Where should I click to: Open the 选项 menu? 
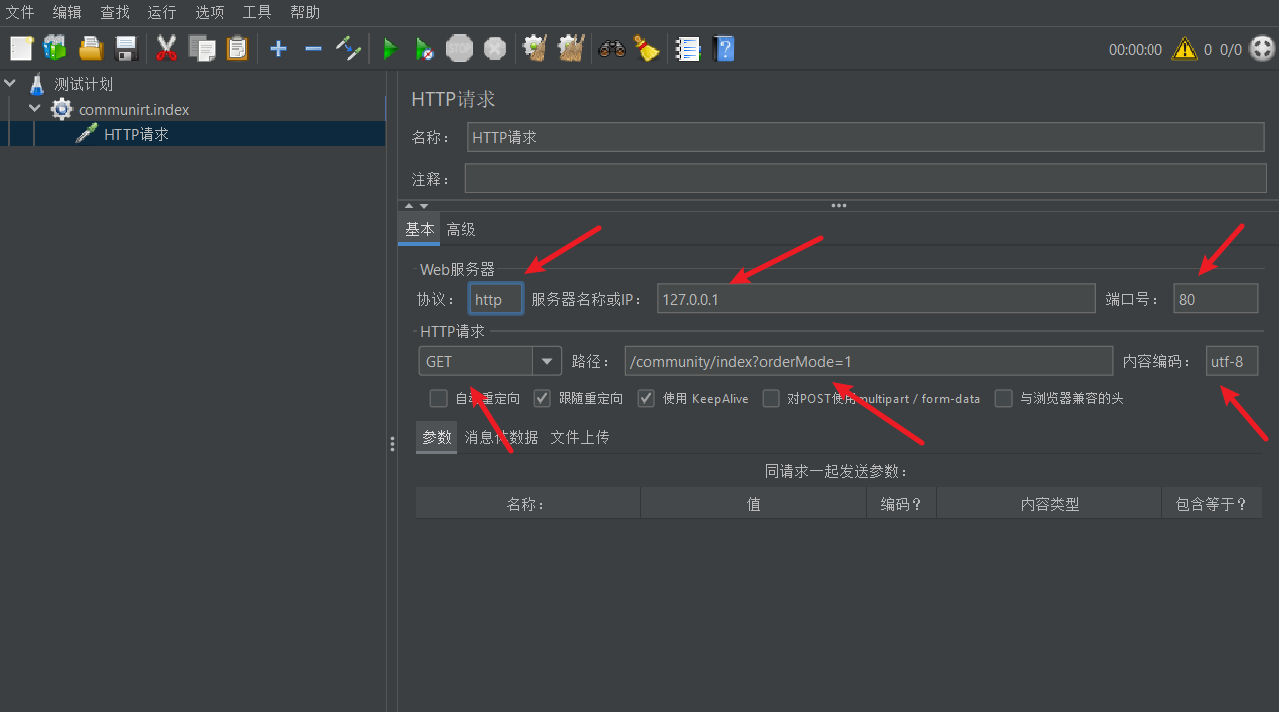click(x=210, y=12)
